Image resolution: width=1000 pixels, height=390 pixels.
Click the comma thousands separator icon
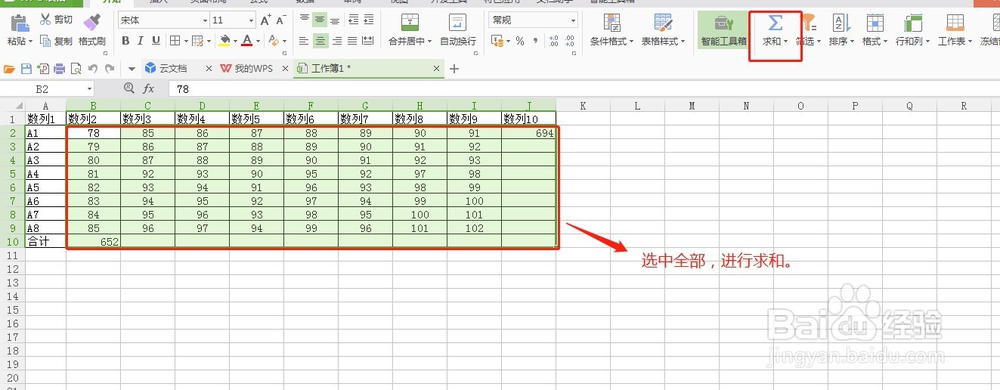point(535,41)
